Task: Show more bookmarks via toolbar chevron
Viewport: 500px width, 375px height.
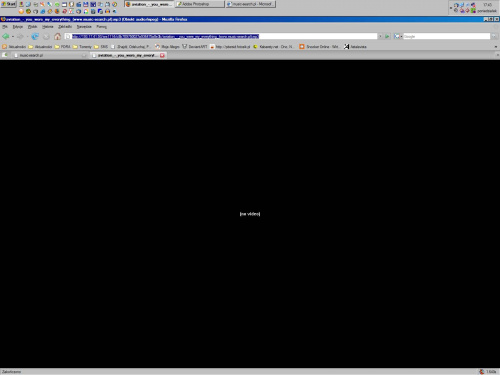Action: [x=496, y=47]
